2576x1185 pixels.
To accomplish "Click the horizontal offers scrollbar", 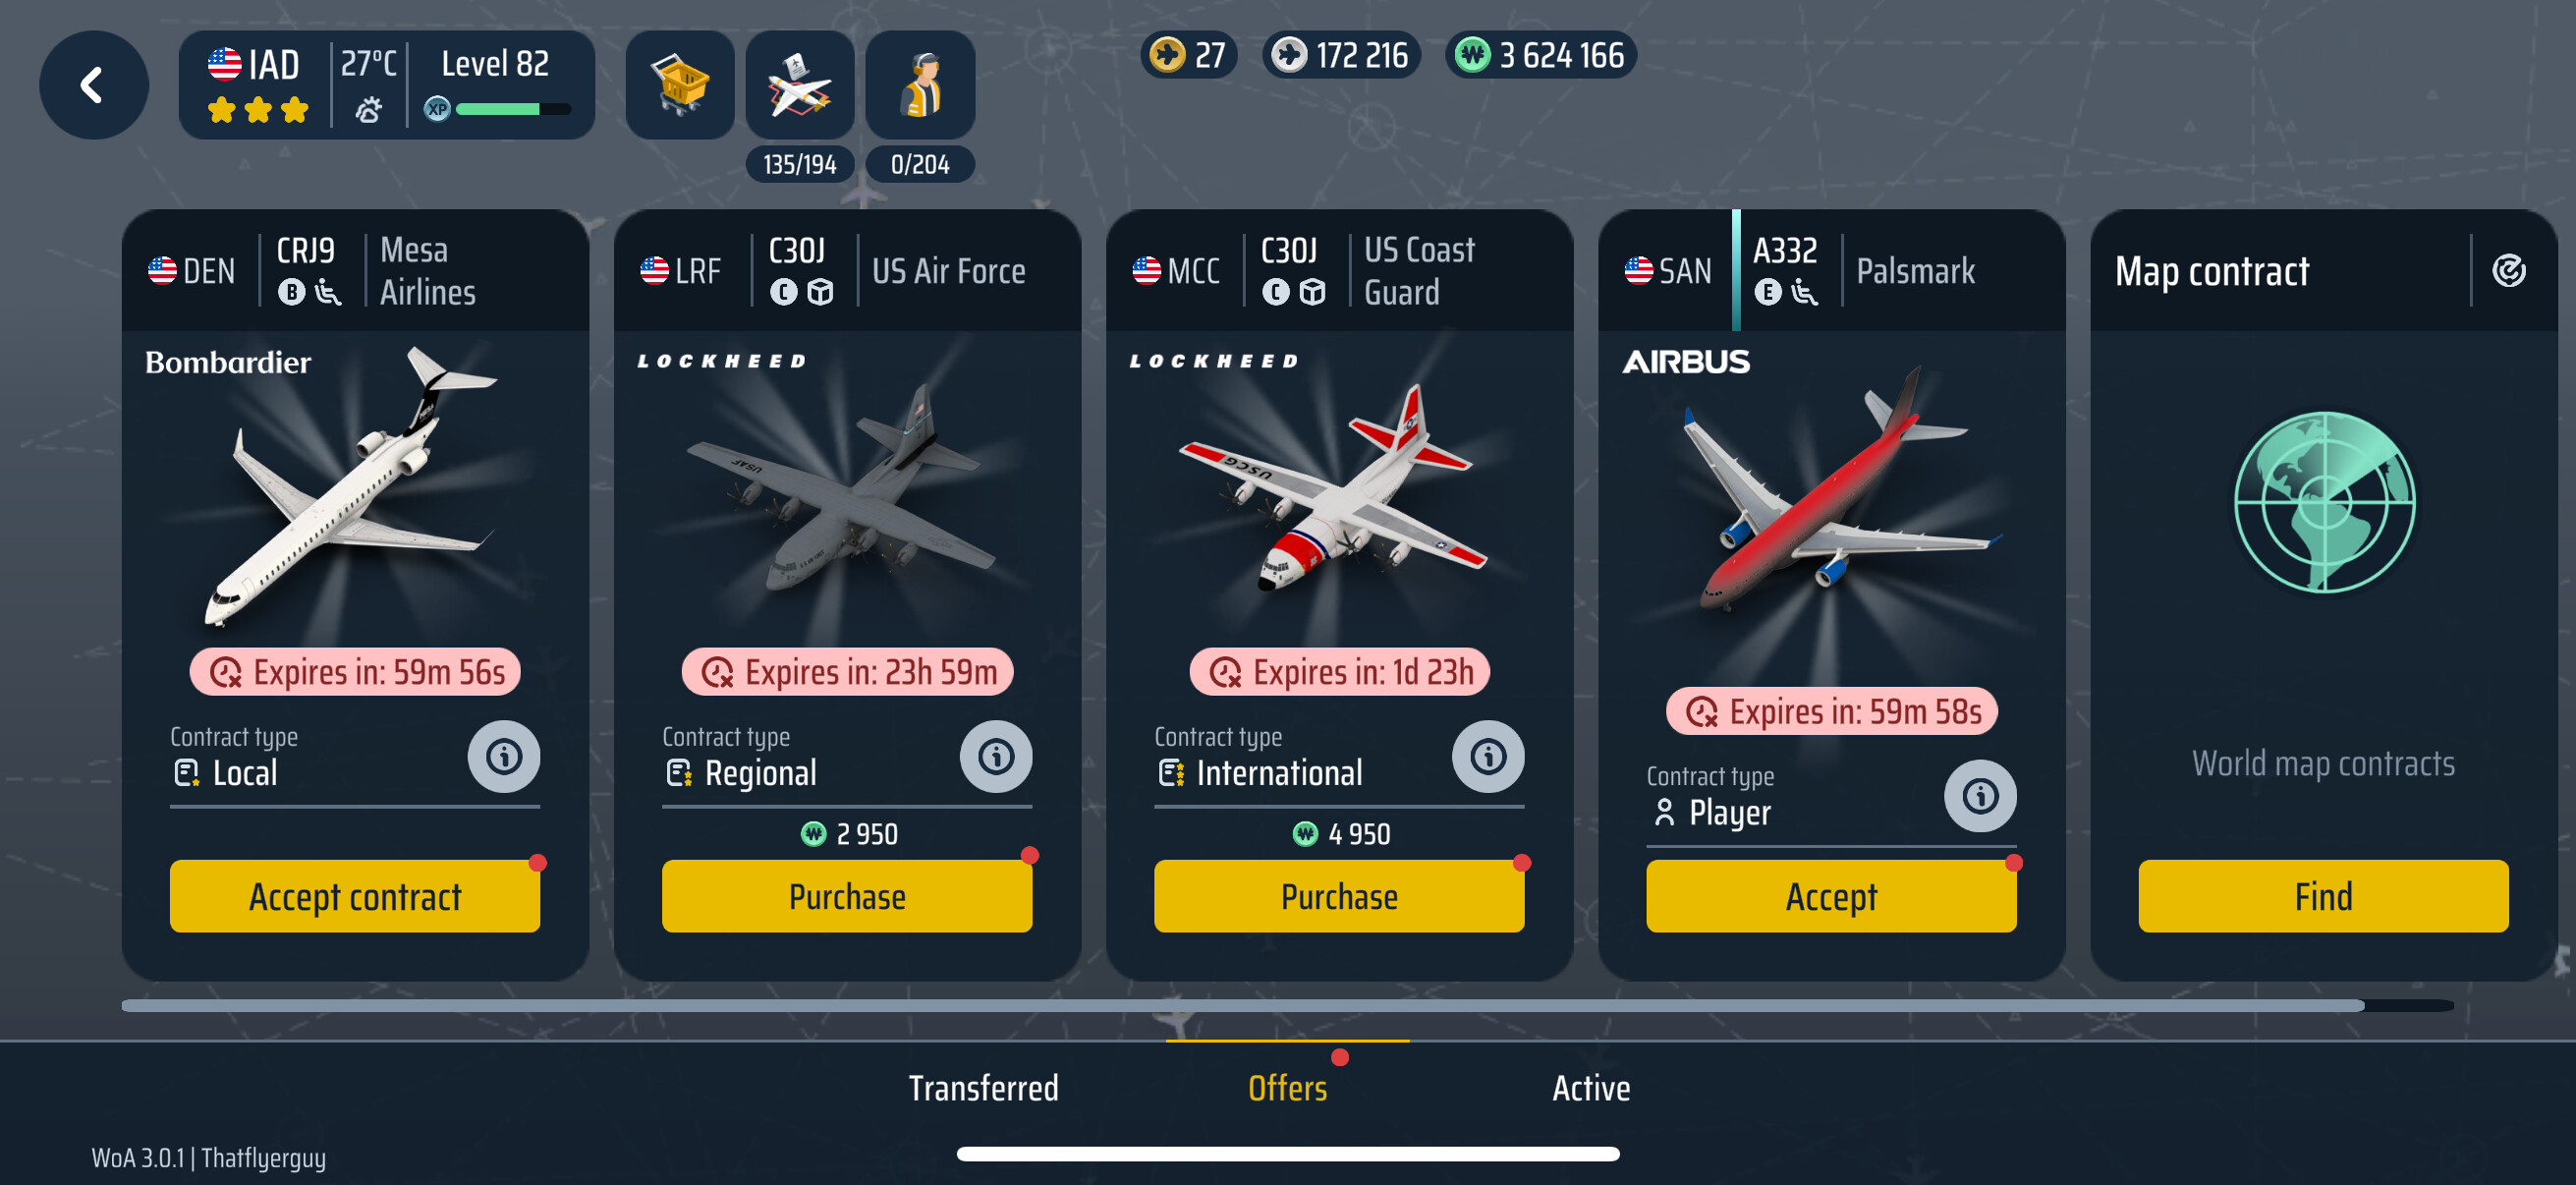I will (x=1287, y=1005).
